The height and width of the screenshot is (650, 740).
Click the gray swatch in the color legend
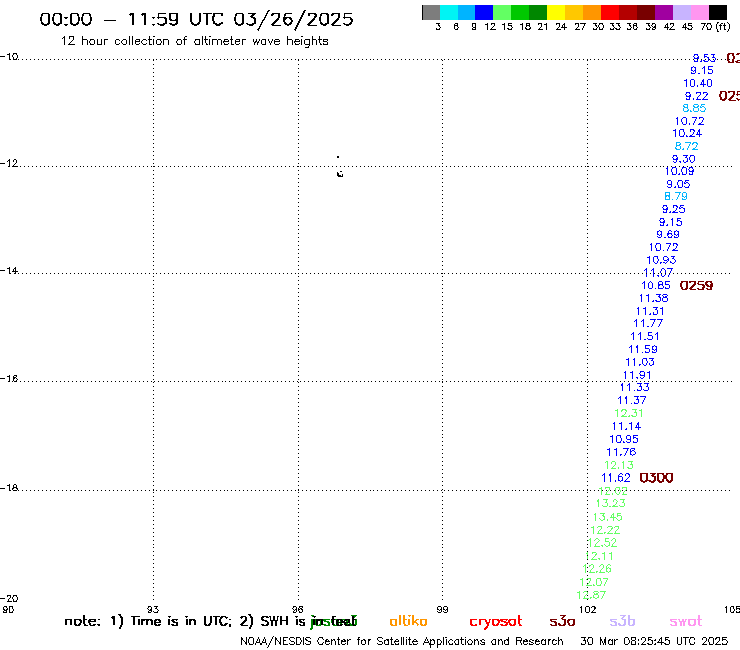coord(431,12)
